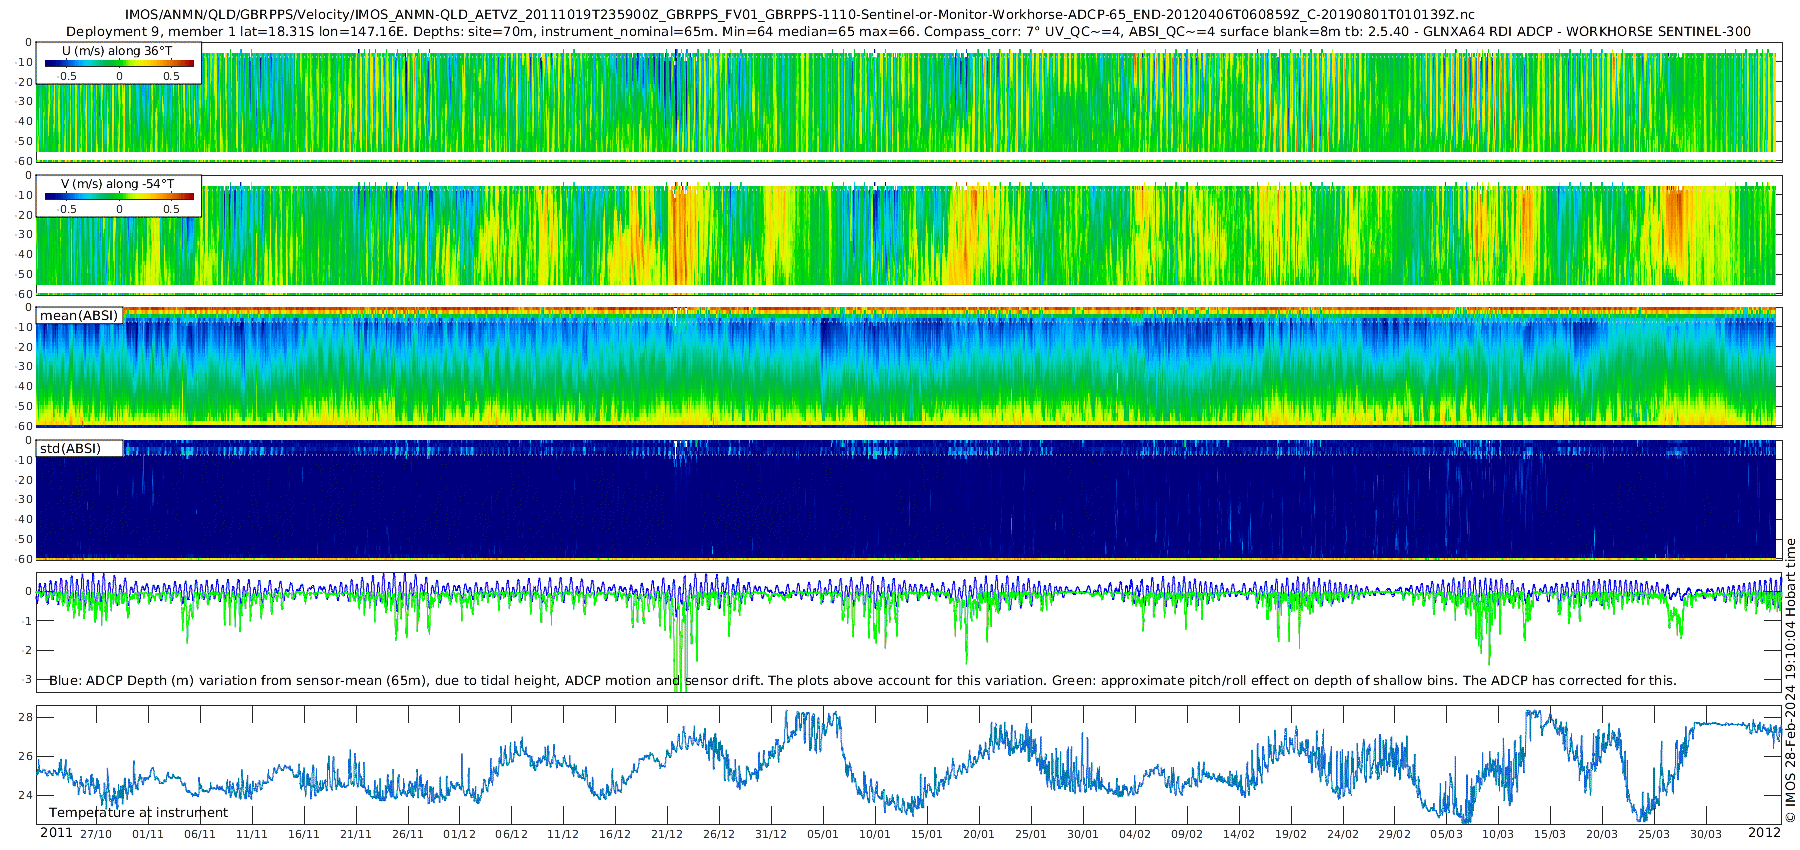Viewport: 1800px width, 850px height.
Task: Click the -3 tick on depth variation axis
Action: click(x=27, y=679)
